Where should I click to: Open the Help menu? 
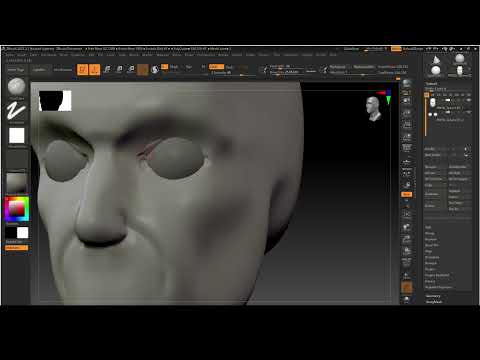333,55
